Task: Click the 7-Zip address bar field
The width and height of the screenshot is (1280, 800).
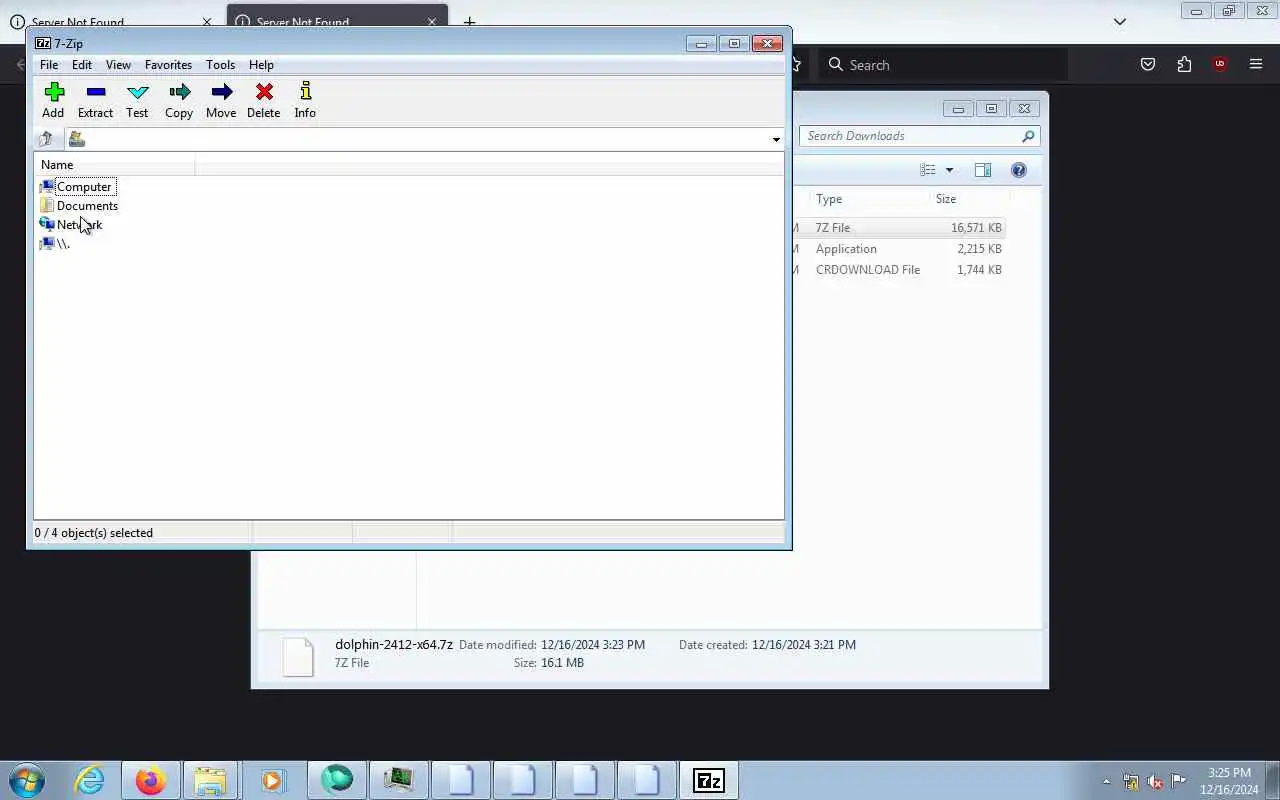Action: [425, 139]
